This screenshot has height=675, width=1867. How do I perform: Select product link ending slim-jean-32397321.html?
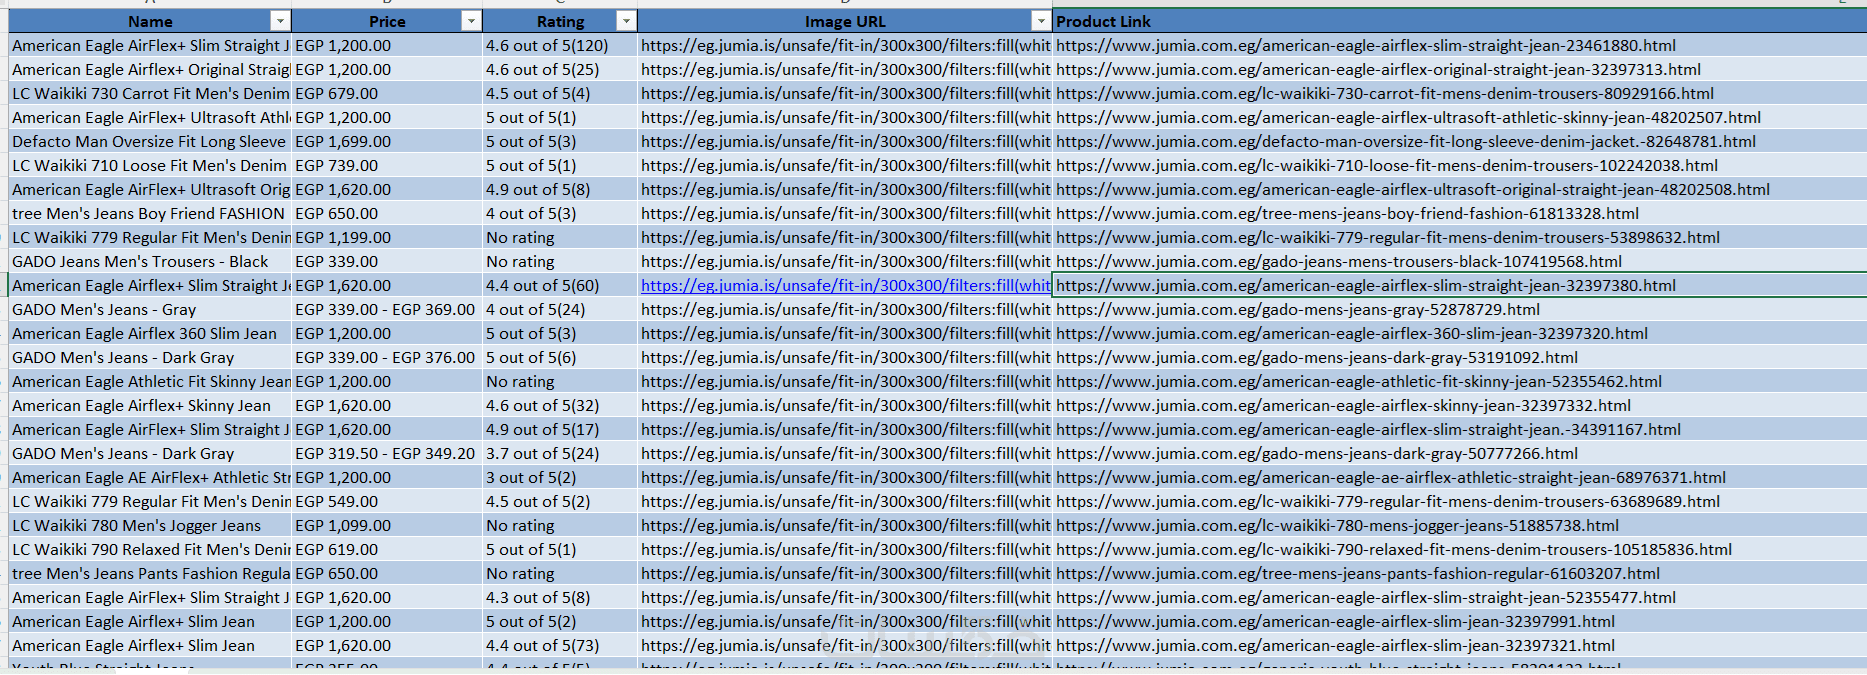click(x=1459, y=645)
